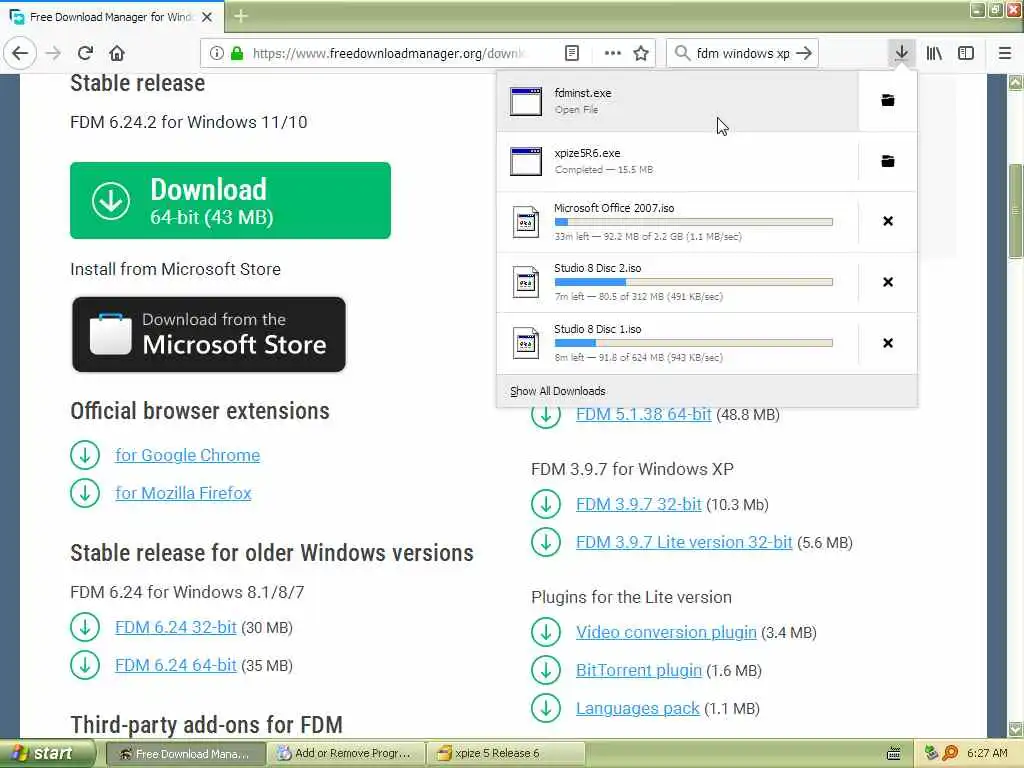Download FDM 6.24 32-bit
The image size is (1024, 768).
pos(176,628)
